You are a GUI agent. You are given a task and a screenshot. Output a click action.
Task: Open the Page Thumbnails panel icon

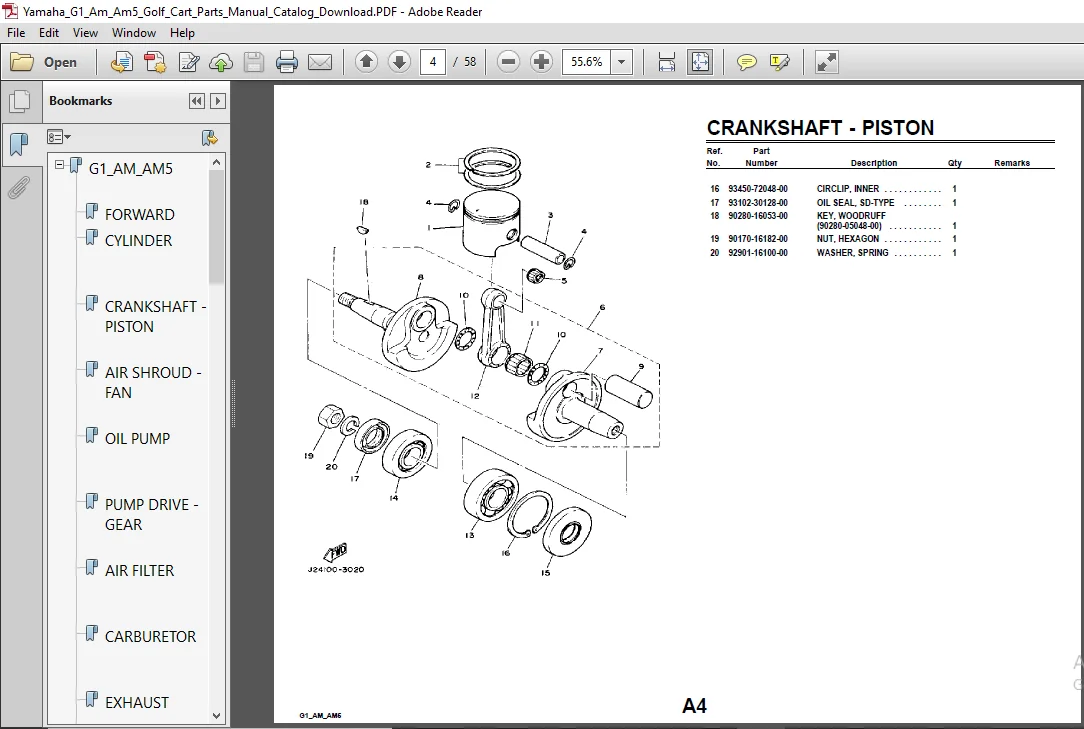coord(19,102)
